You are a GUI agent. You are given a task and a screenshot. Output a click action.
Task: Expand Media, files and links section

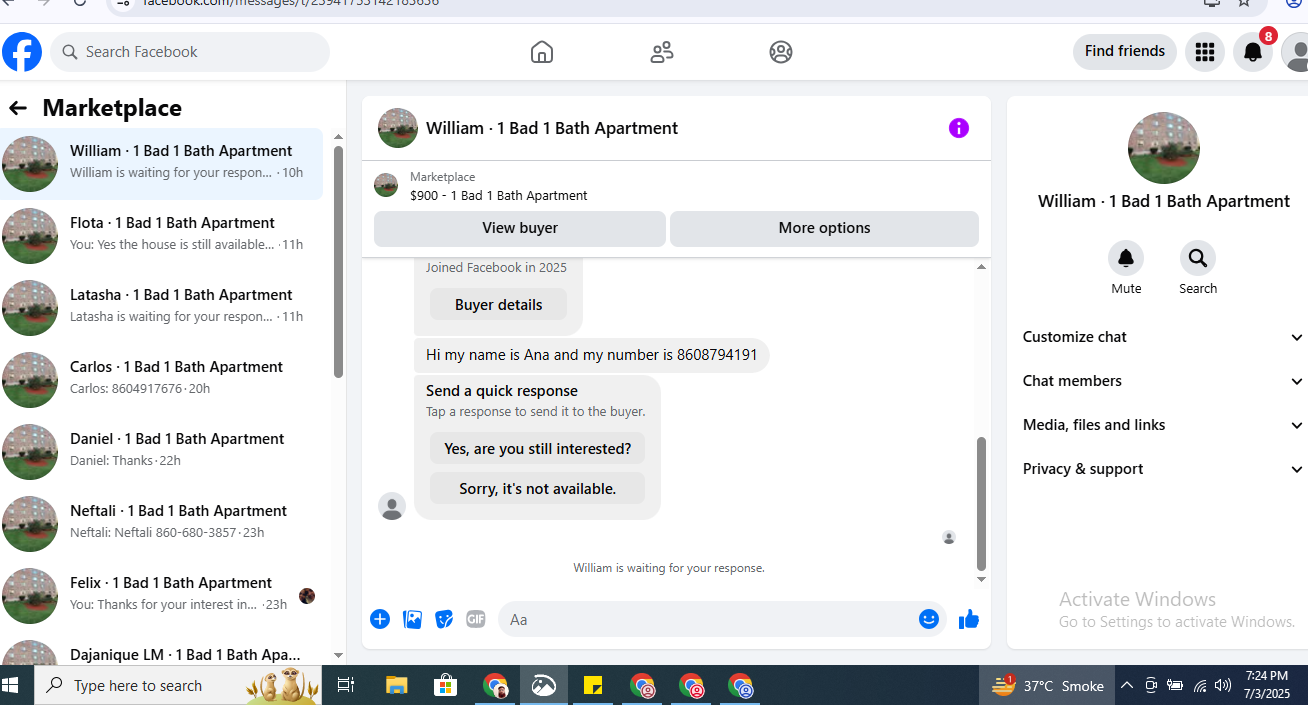click(1164, 425)
